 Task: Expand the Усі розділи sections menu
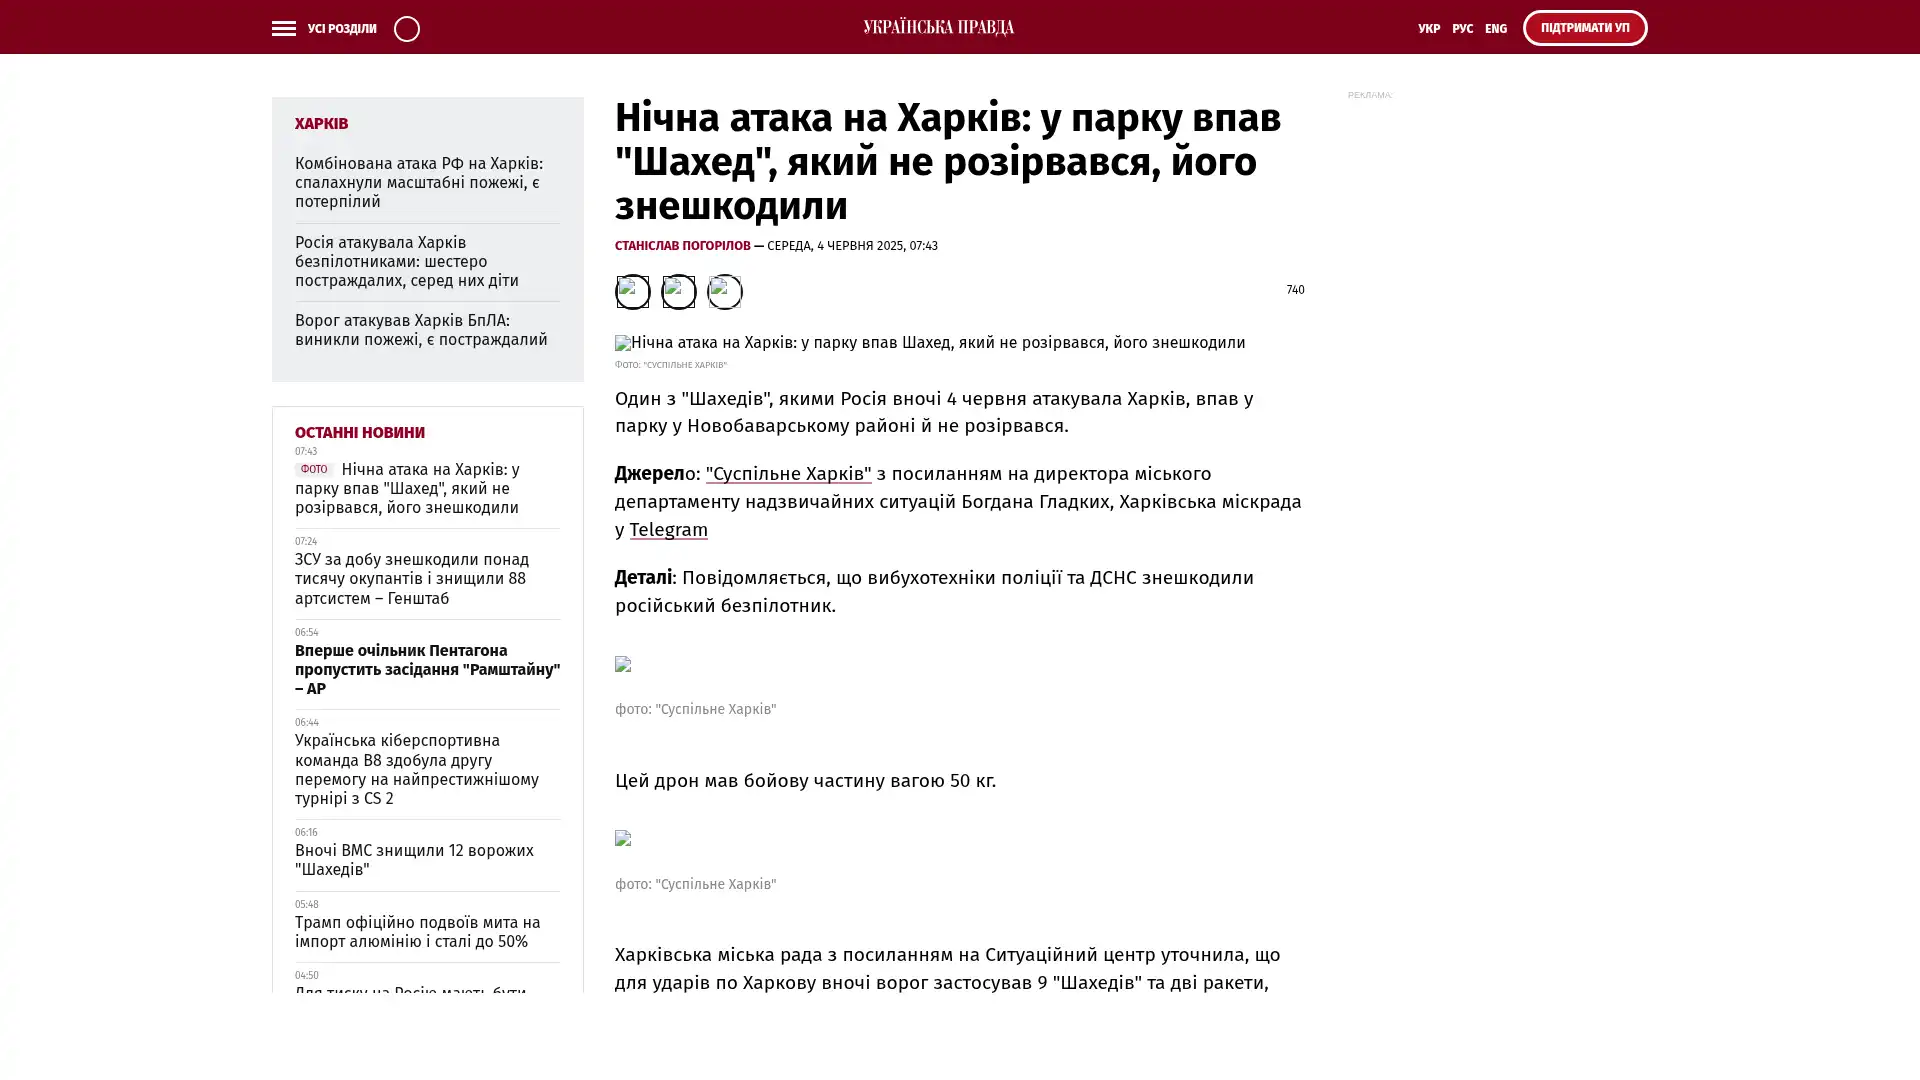pos(341,29)
